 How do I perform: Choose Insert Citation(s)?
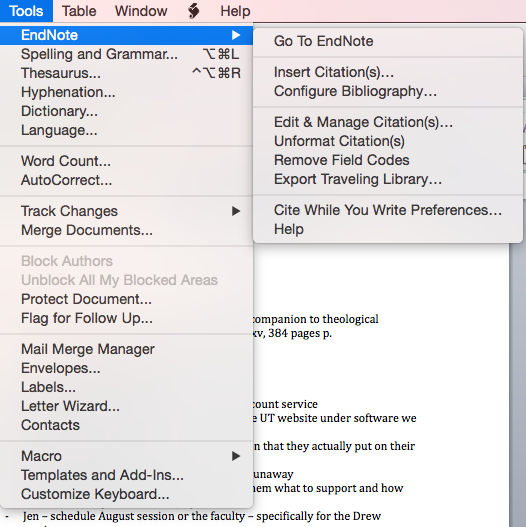(x=388, y=72)
